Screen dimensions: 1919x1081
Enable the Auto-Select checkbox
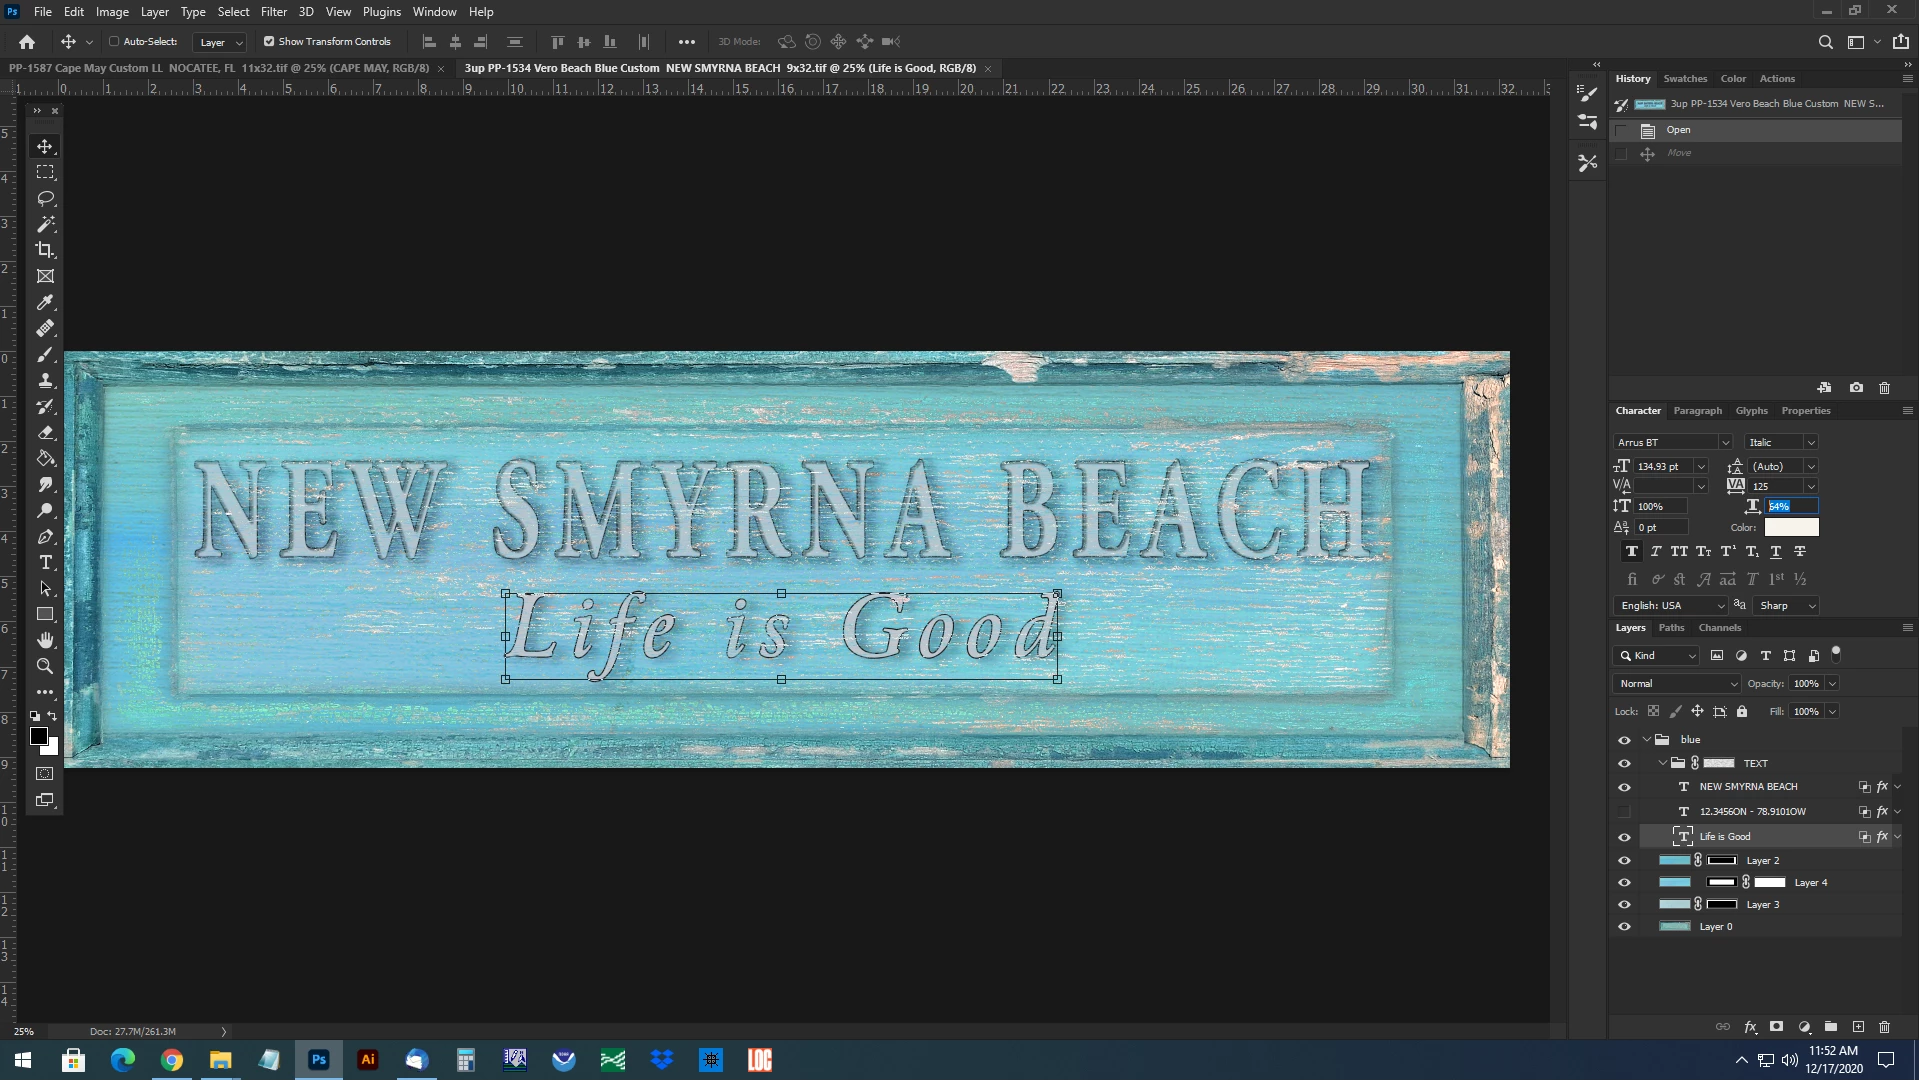pos(114,42)
